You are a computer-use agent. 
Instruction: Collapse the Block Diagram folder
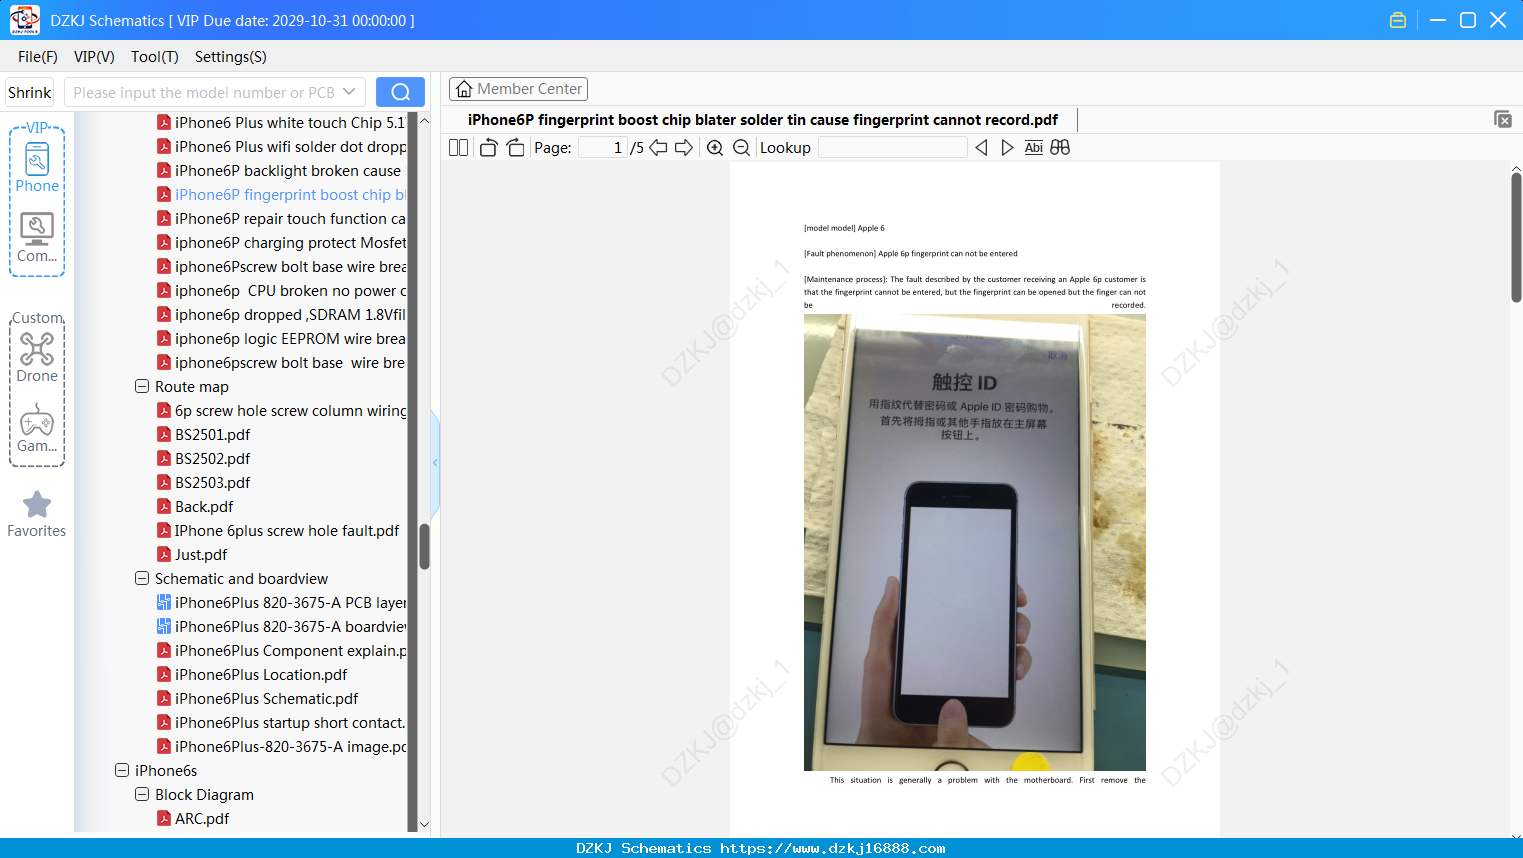pyautogui.click(x=142, y=794)
